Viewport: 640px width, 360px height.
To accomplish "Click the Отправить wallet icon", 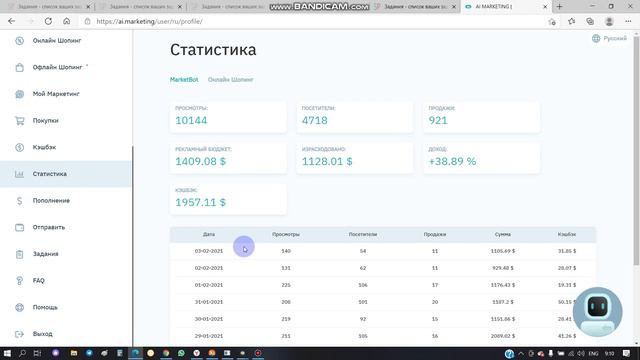I will (x=19, y=227).
